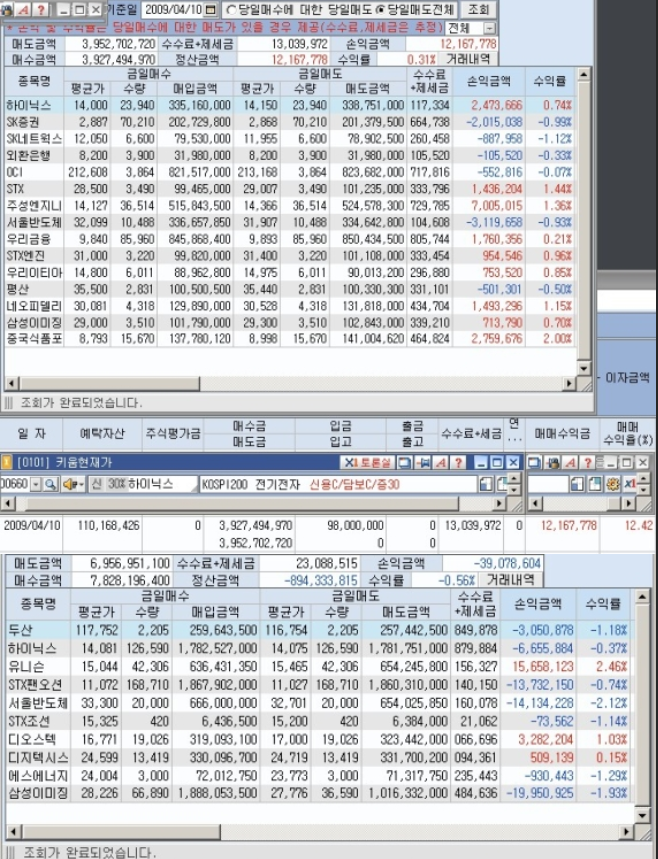Image resolution: width=658 pixels, height=859 pixels.
Task: Click the page icon right of 신용C/담보C/증30
Action: coord(485,484)
